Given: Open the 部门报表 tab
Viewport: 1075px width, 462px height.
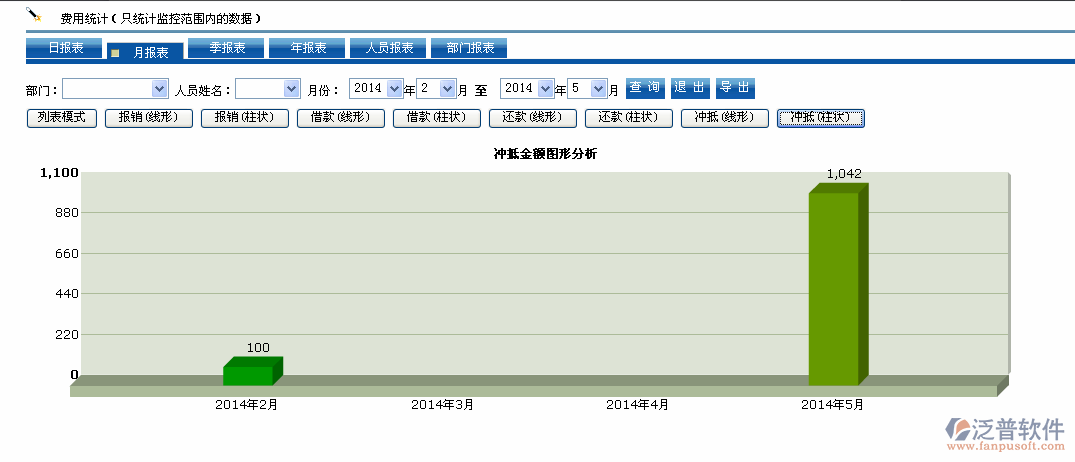Looking at the screenshot, I should [469, 48].
